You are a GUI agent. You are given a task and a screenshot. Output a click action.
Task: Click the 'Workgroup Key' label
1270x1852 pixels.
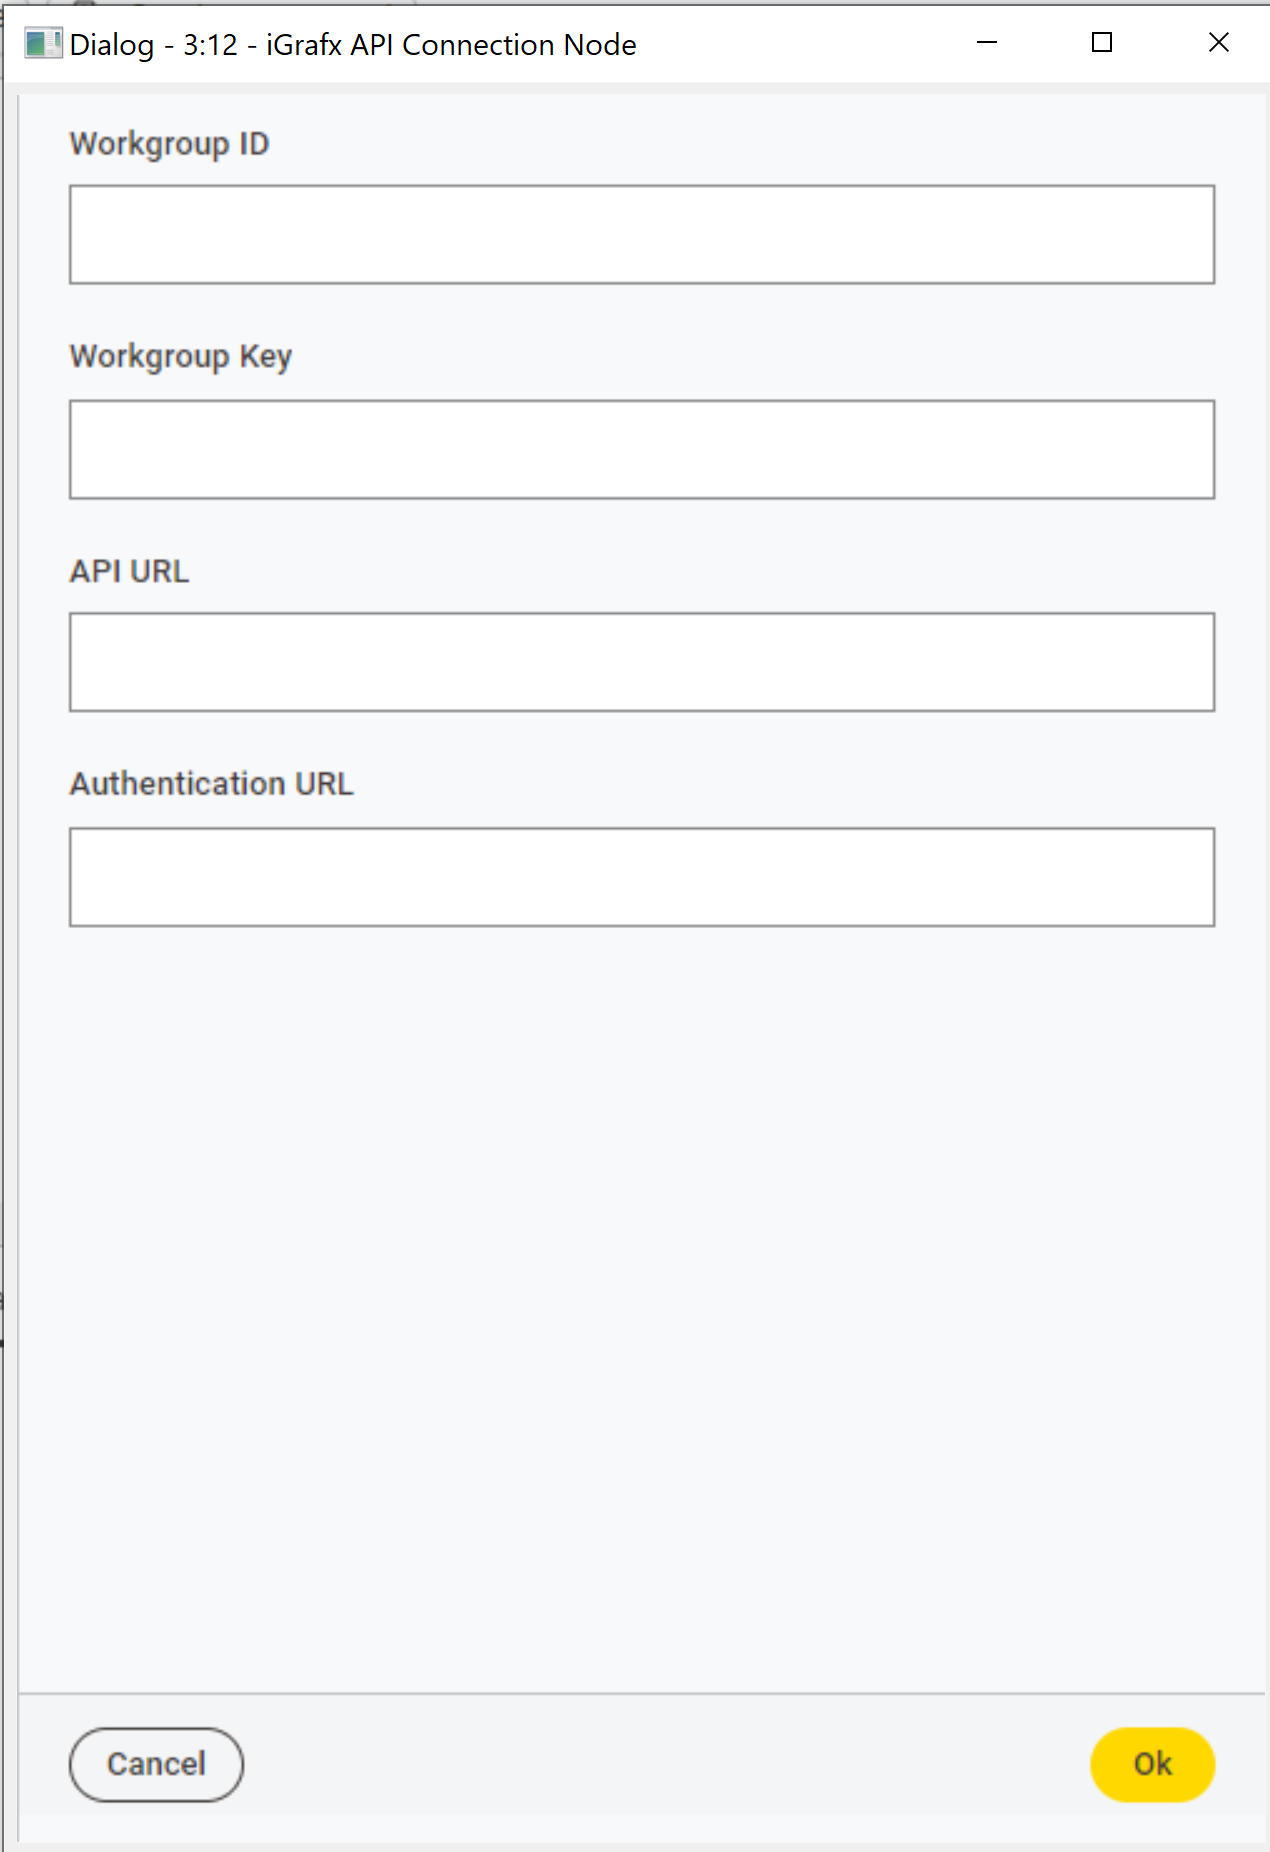pos(181,357)
